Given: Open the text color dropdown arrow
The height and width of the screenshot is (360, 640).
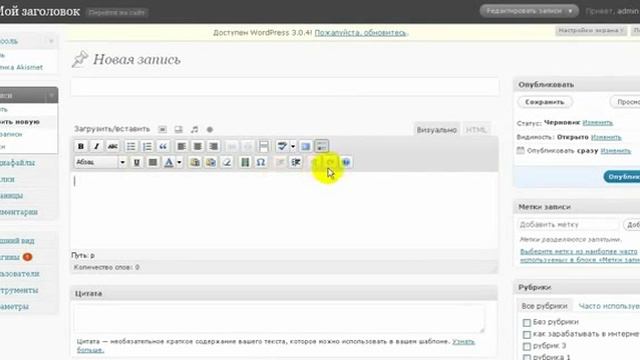Looking at the screenshot, I should coord(179,162).
